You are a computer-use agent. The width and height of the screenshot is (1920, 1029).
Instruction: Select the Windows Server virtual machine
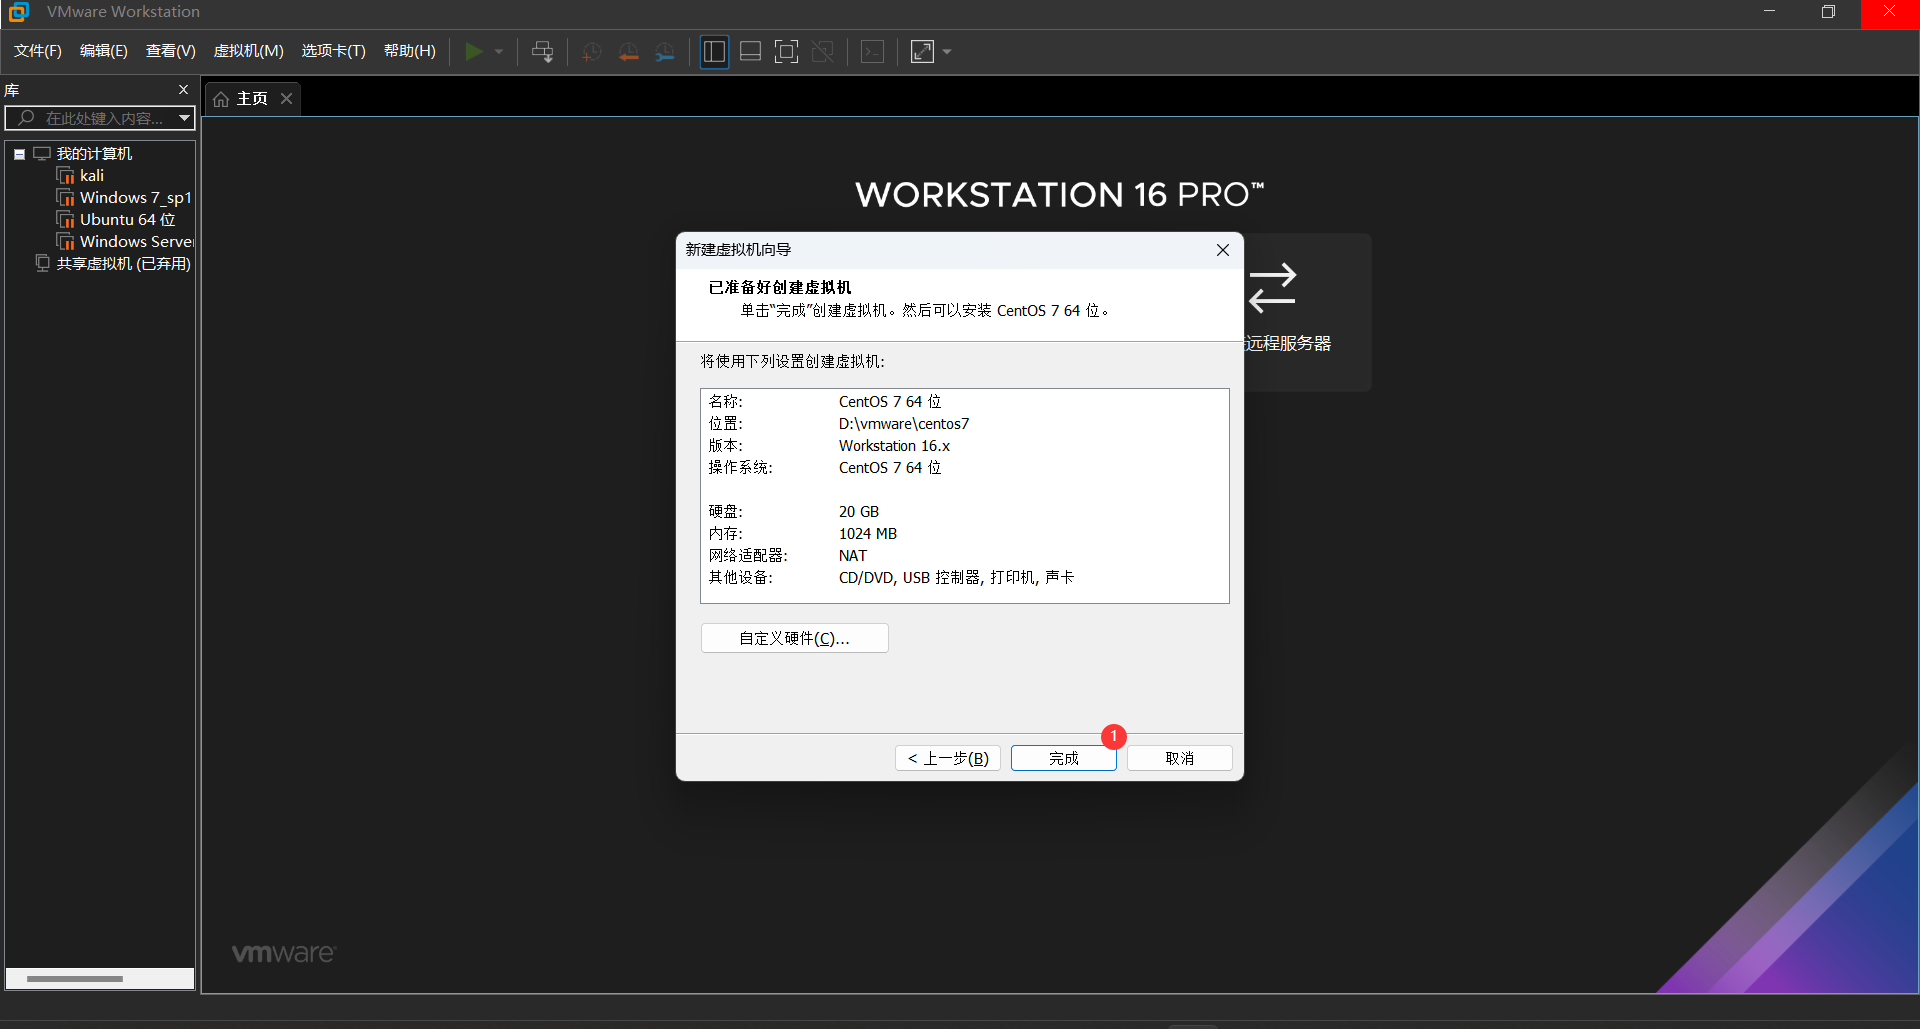click(x=136, y=241)
